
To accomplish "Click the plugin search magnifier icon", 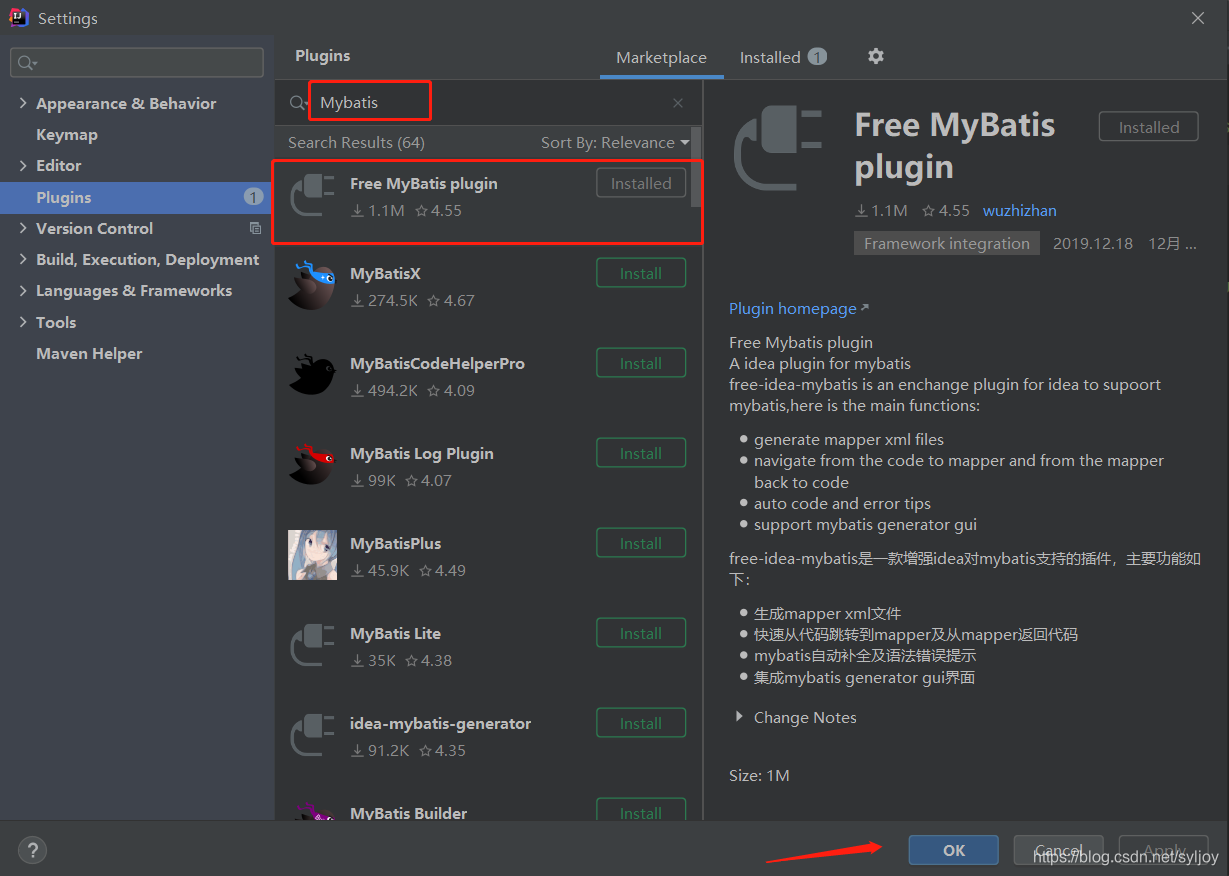I will point(298,103).
